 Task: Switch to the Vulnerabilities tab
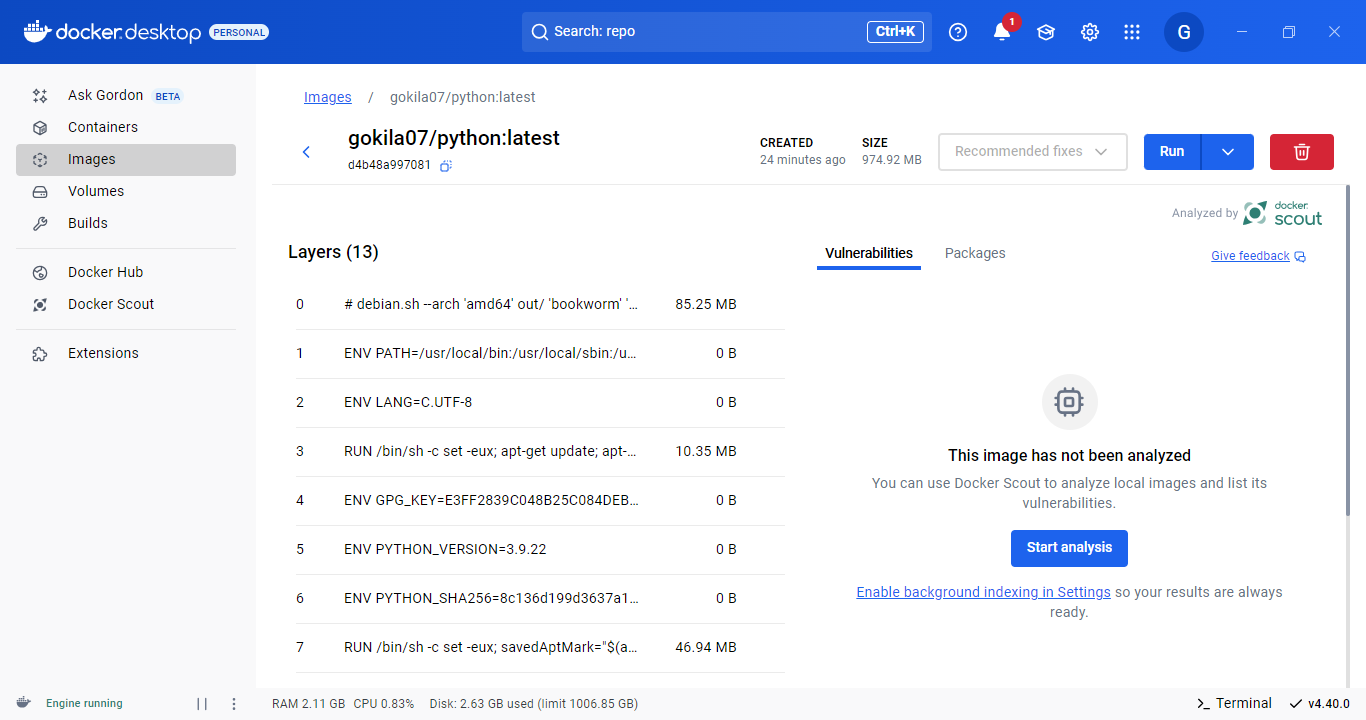[x=869, y=254]
